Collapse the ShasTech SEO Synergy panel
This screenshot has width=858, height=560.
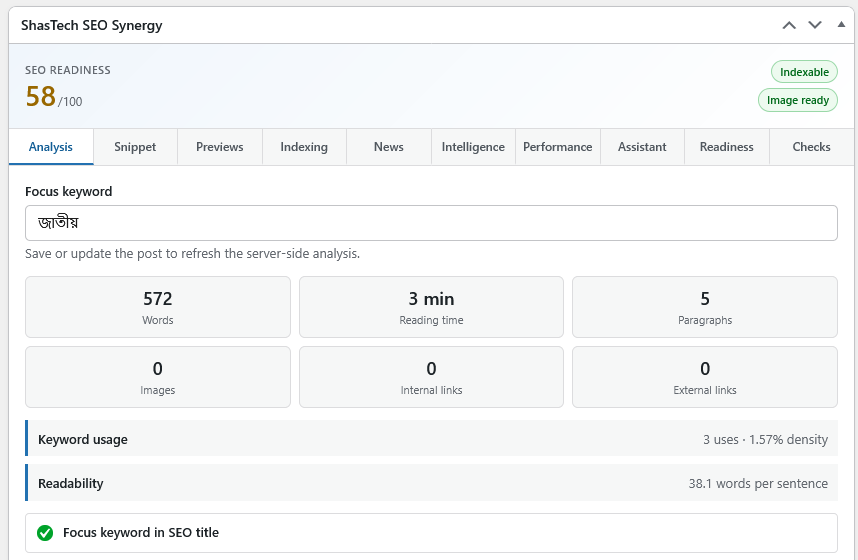(x=841, y=25)
